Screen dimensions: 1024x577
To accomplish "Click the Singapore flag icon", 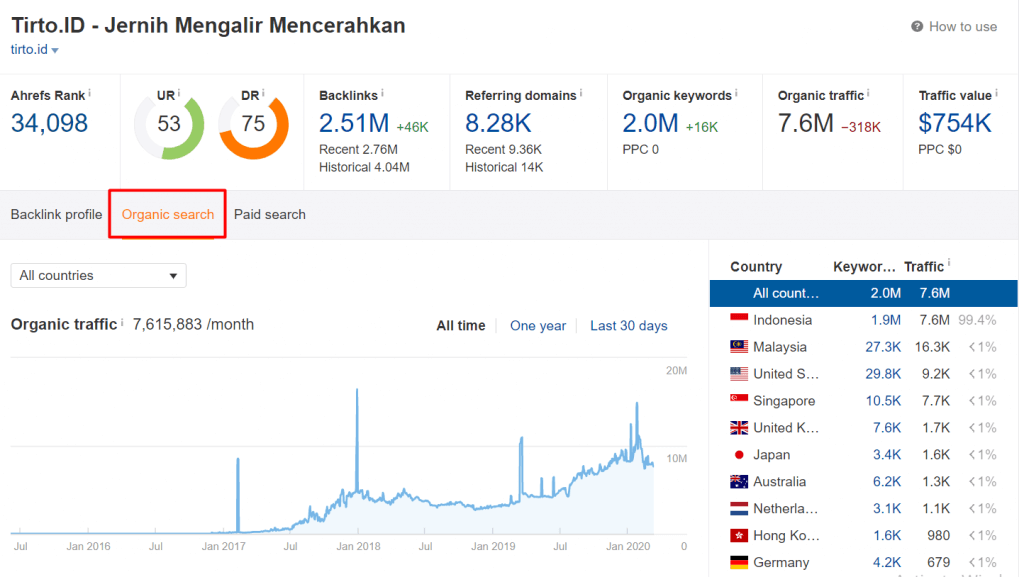I will click(739, 401).
